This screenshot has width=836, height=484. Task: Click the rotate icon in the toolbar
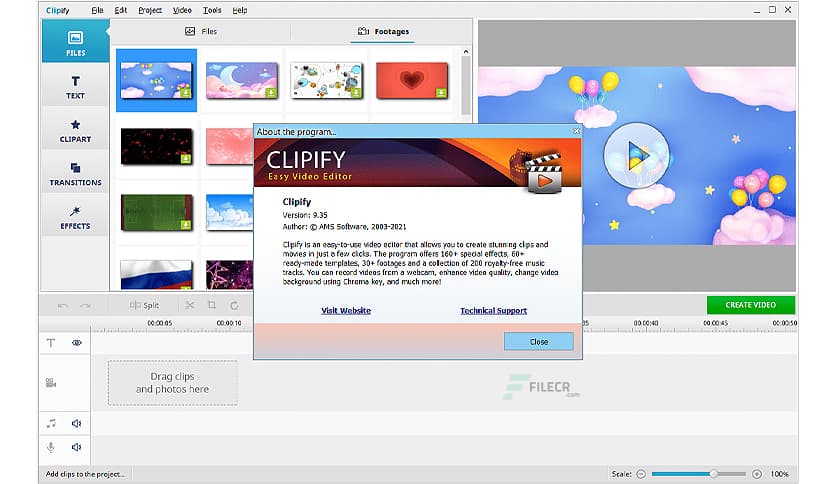[x=234, y=305]
